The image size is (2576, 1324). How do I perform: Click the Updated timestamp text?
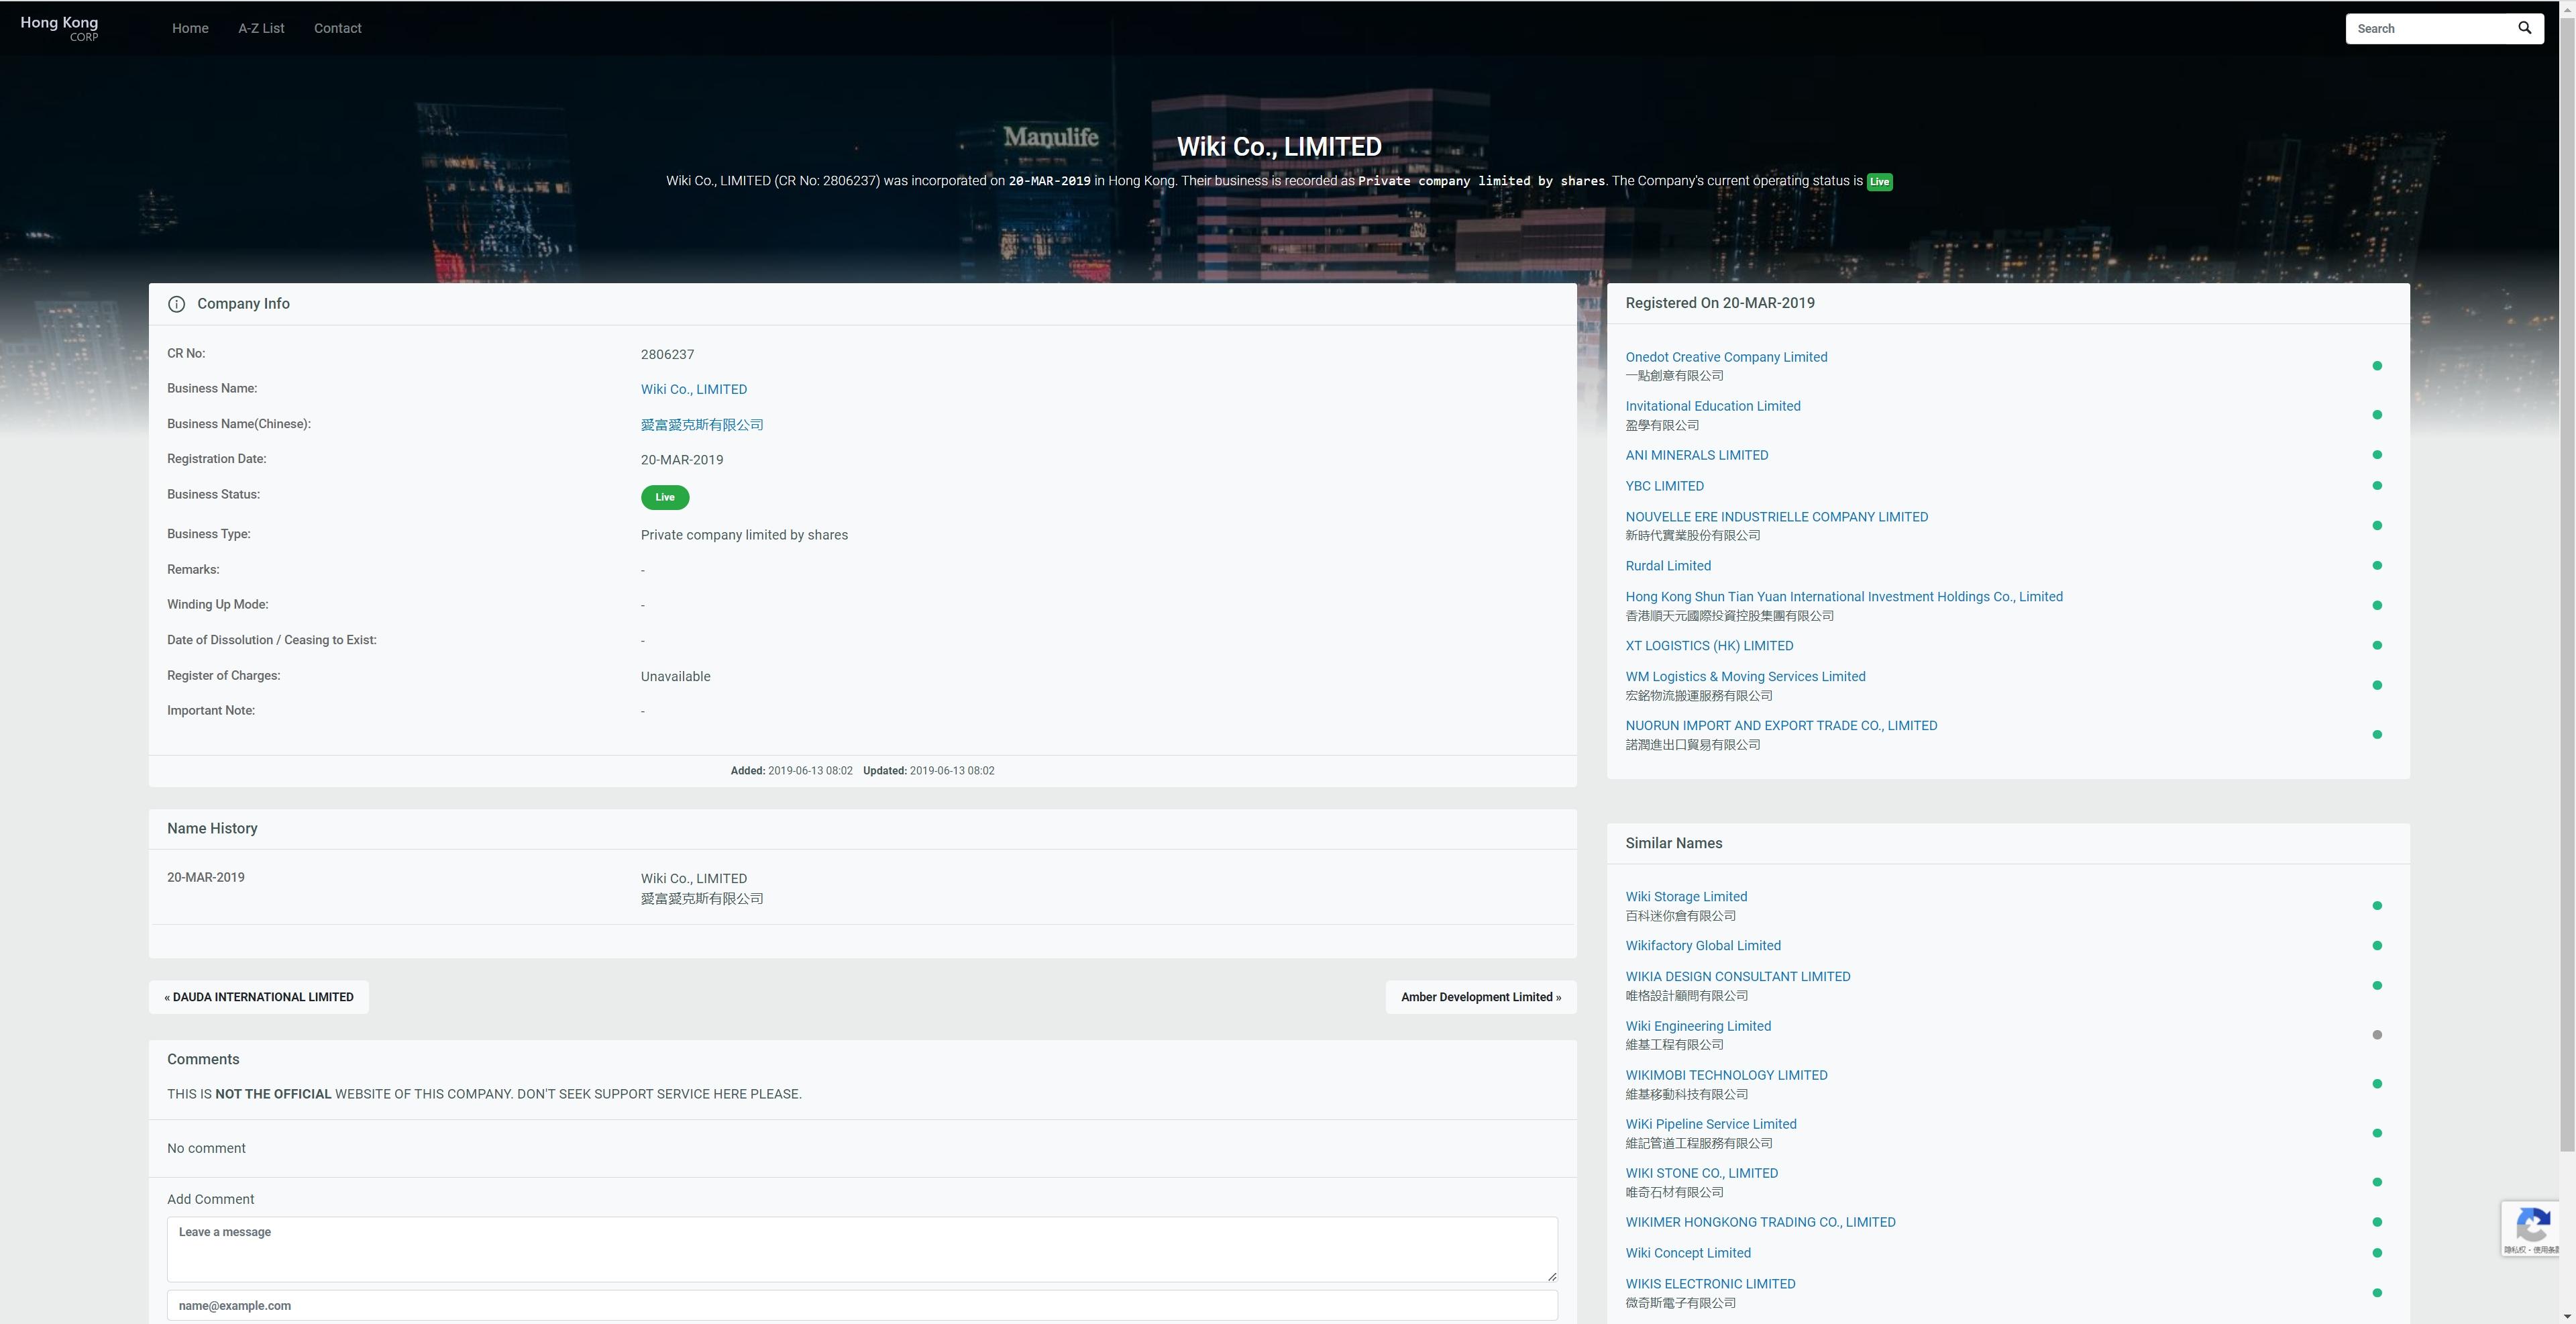click(929, 771)
